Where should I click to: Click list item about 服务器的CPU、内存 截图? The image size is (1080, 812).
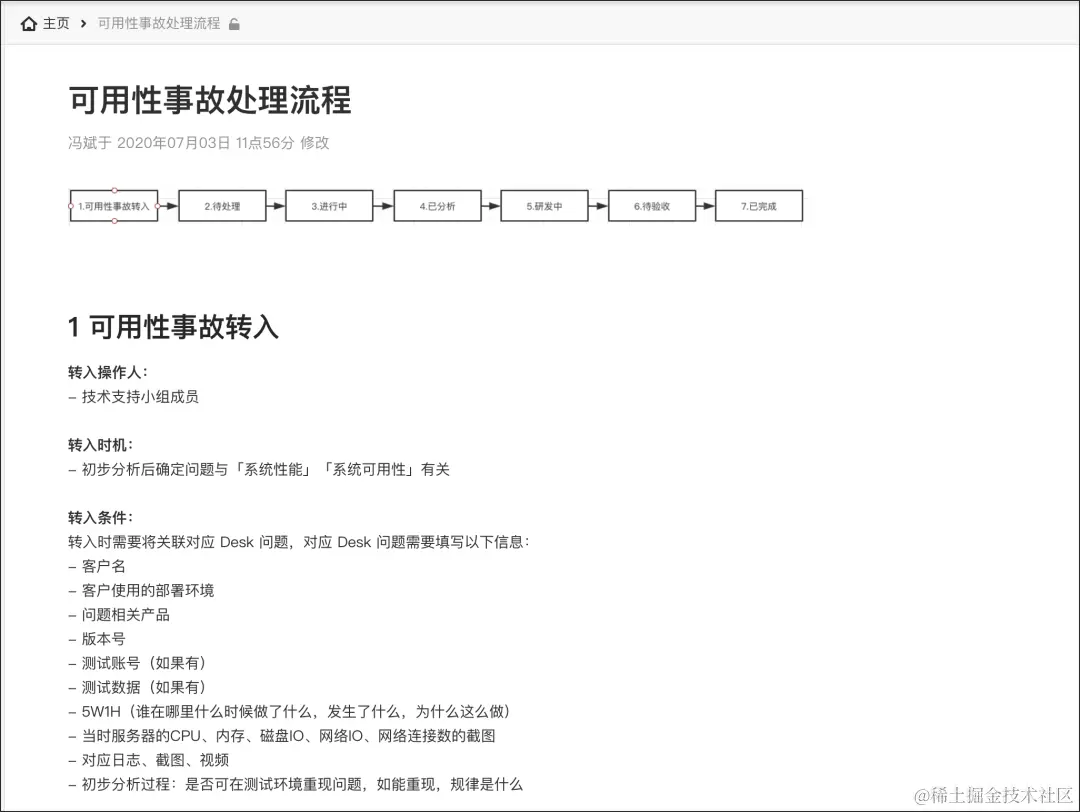(282, 736)
